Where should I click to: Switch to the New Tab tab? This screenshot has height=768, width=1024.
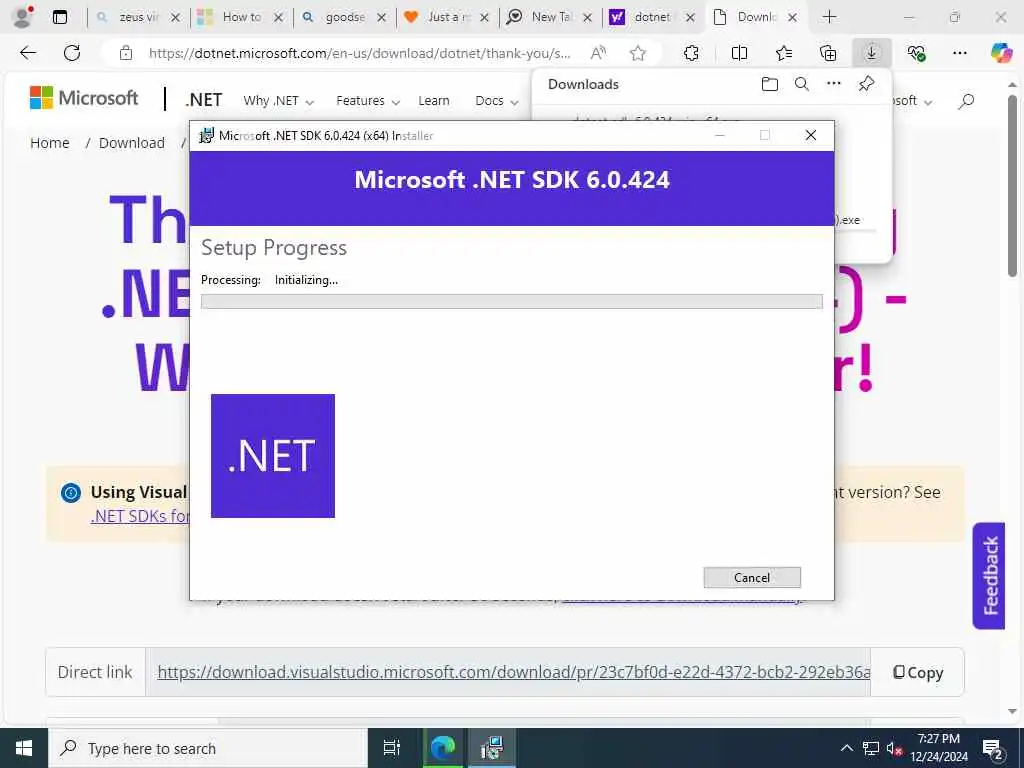(x=551, y=18)
